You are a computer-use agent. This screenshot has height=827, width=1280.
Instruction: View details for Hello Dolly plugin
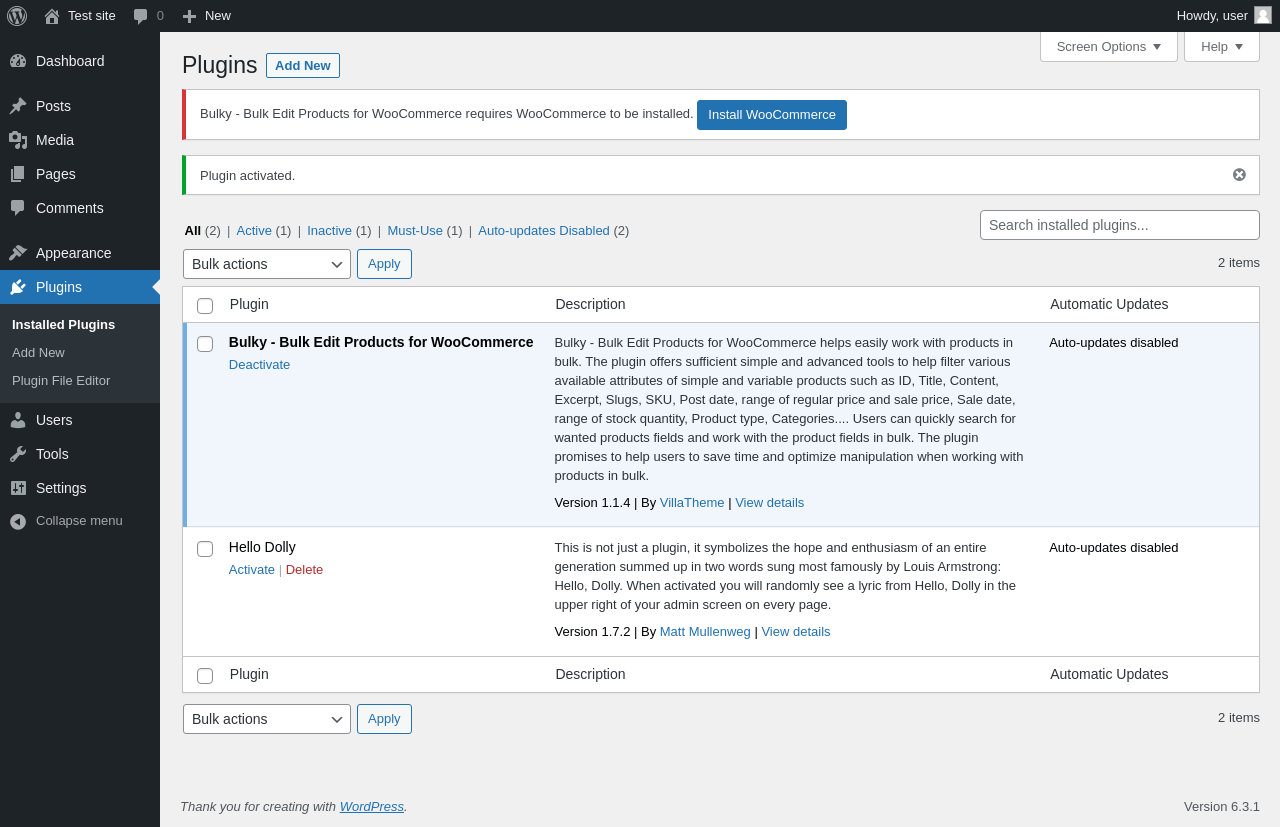pyautogui.click(x=796, y=631)
